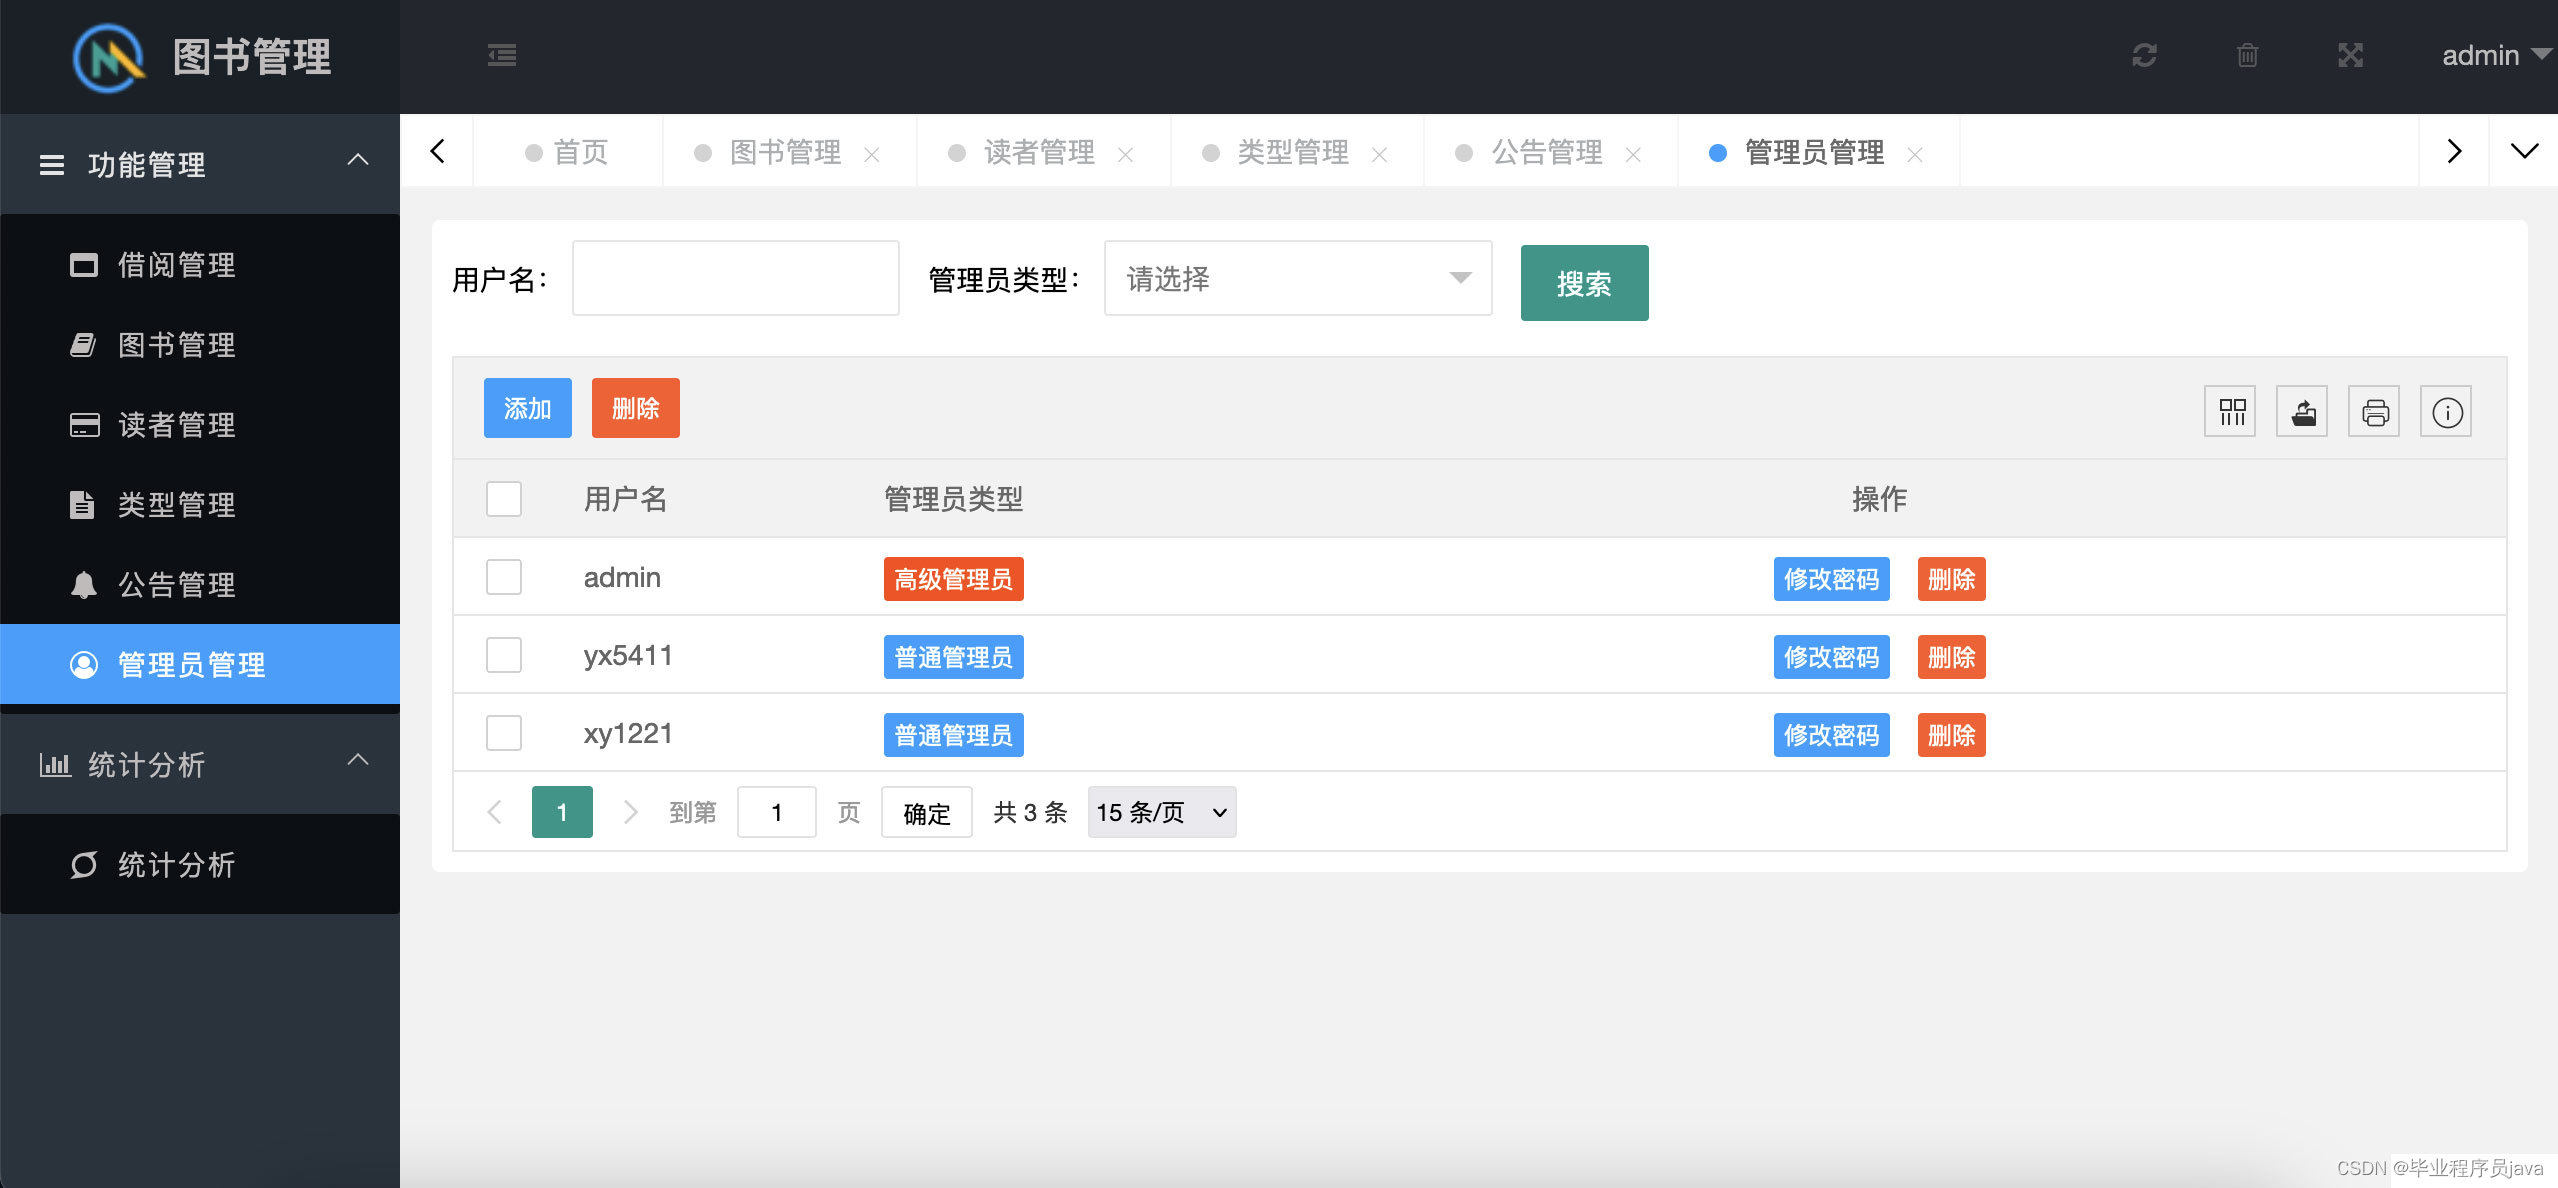This screenshot has height=1188, width=2558.
Task: Open 图书管理 in sidebar
Action: [200, 345]
